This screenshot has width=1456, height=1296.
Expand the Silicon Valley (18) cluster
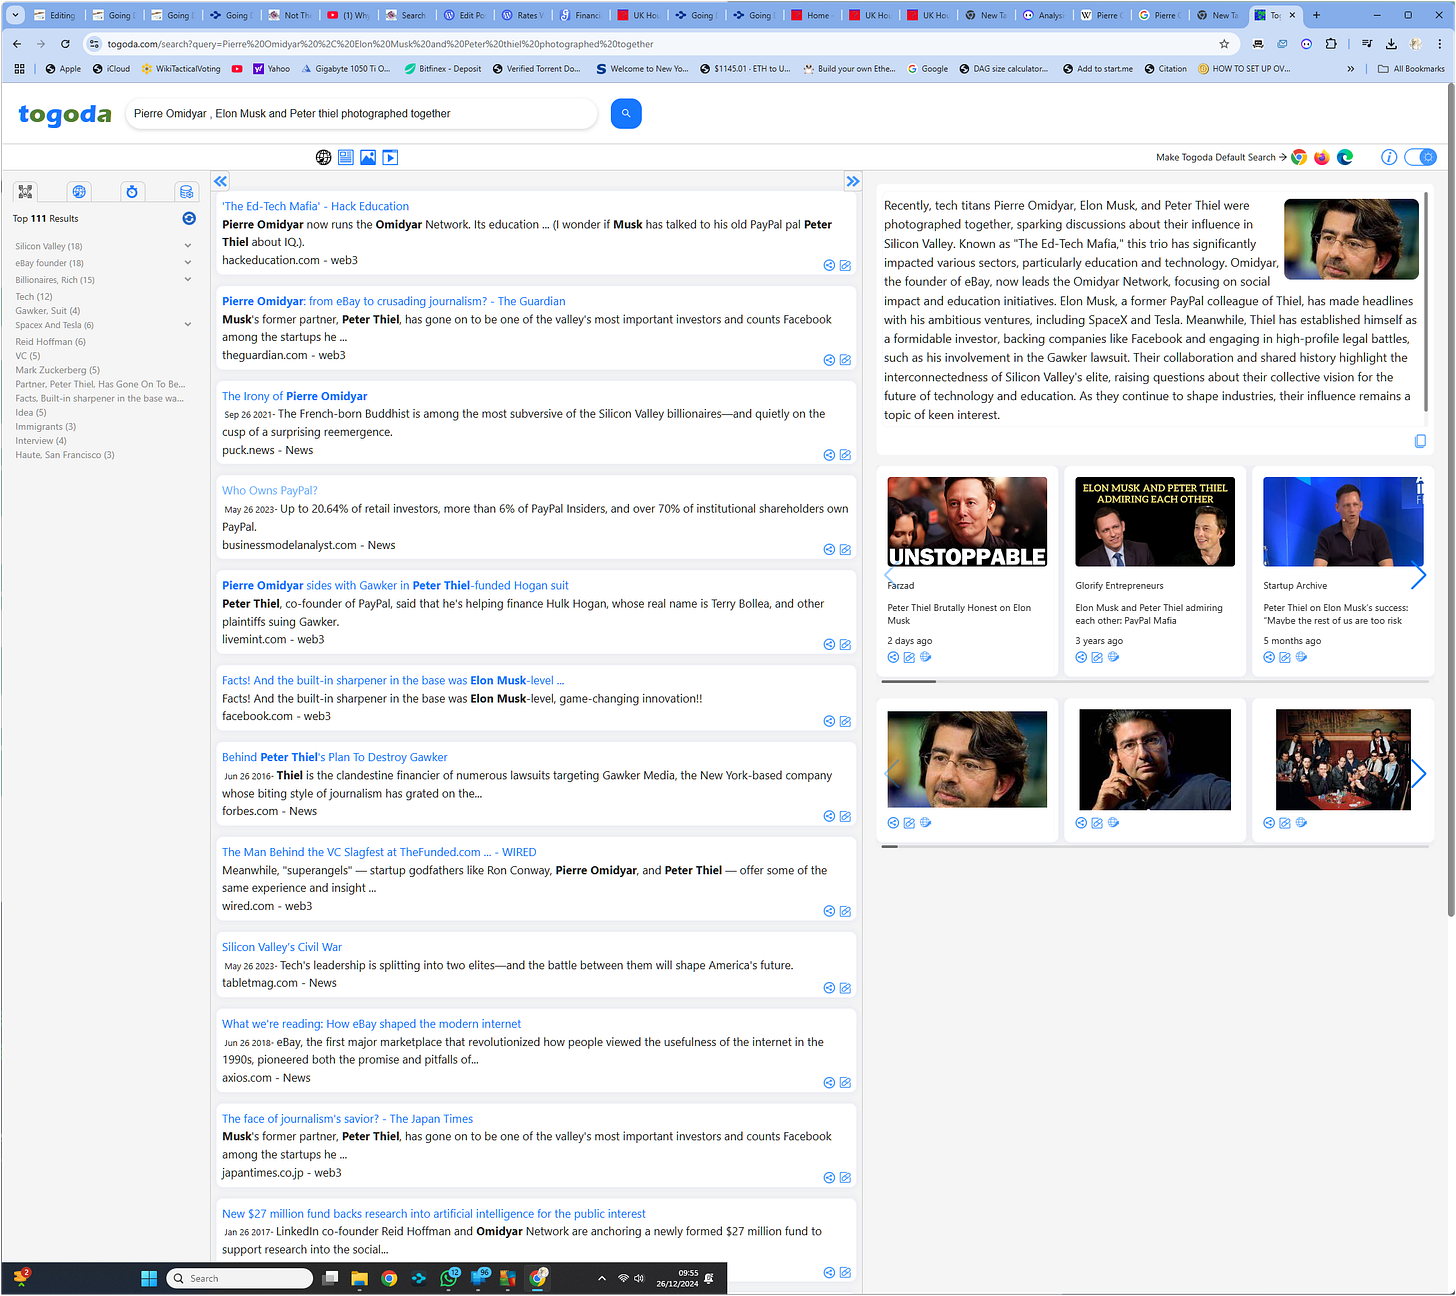(188, 246)
